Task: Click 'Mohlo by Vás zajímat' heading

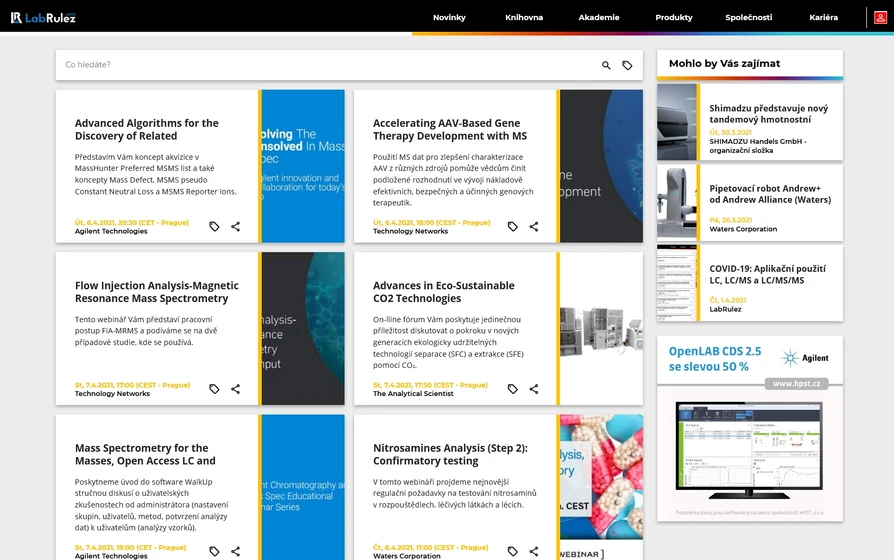Action: click(x=724, y=63)
